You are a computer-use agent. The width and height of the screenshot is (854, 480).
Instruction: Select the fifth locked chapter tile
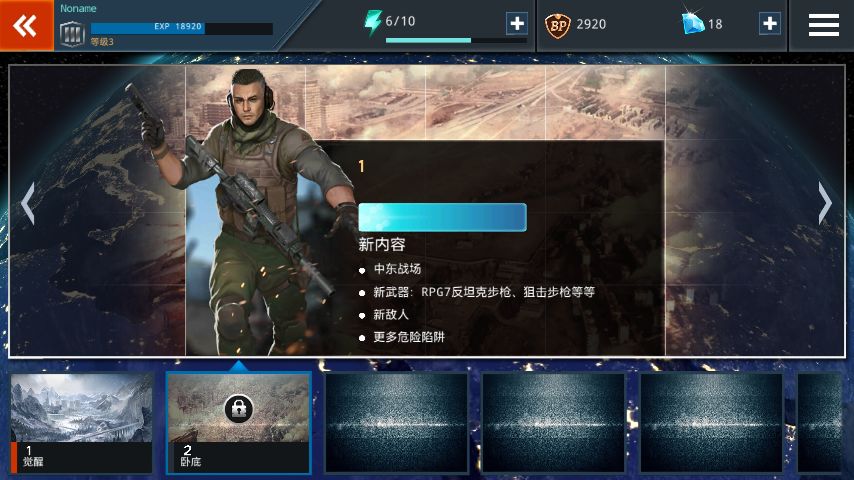point(711,423)
